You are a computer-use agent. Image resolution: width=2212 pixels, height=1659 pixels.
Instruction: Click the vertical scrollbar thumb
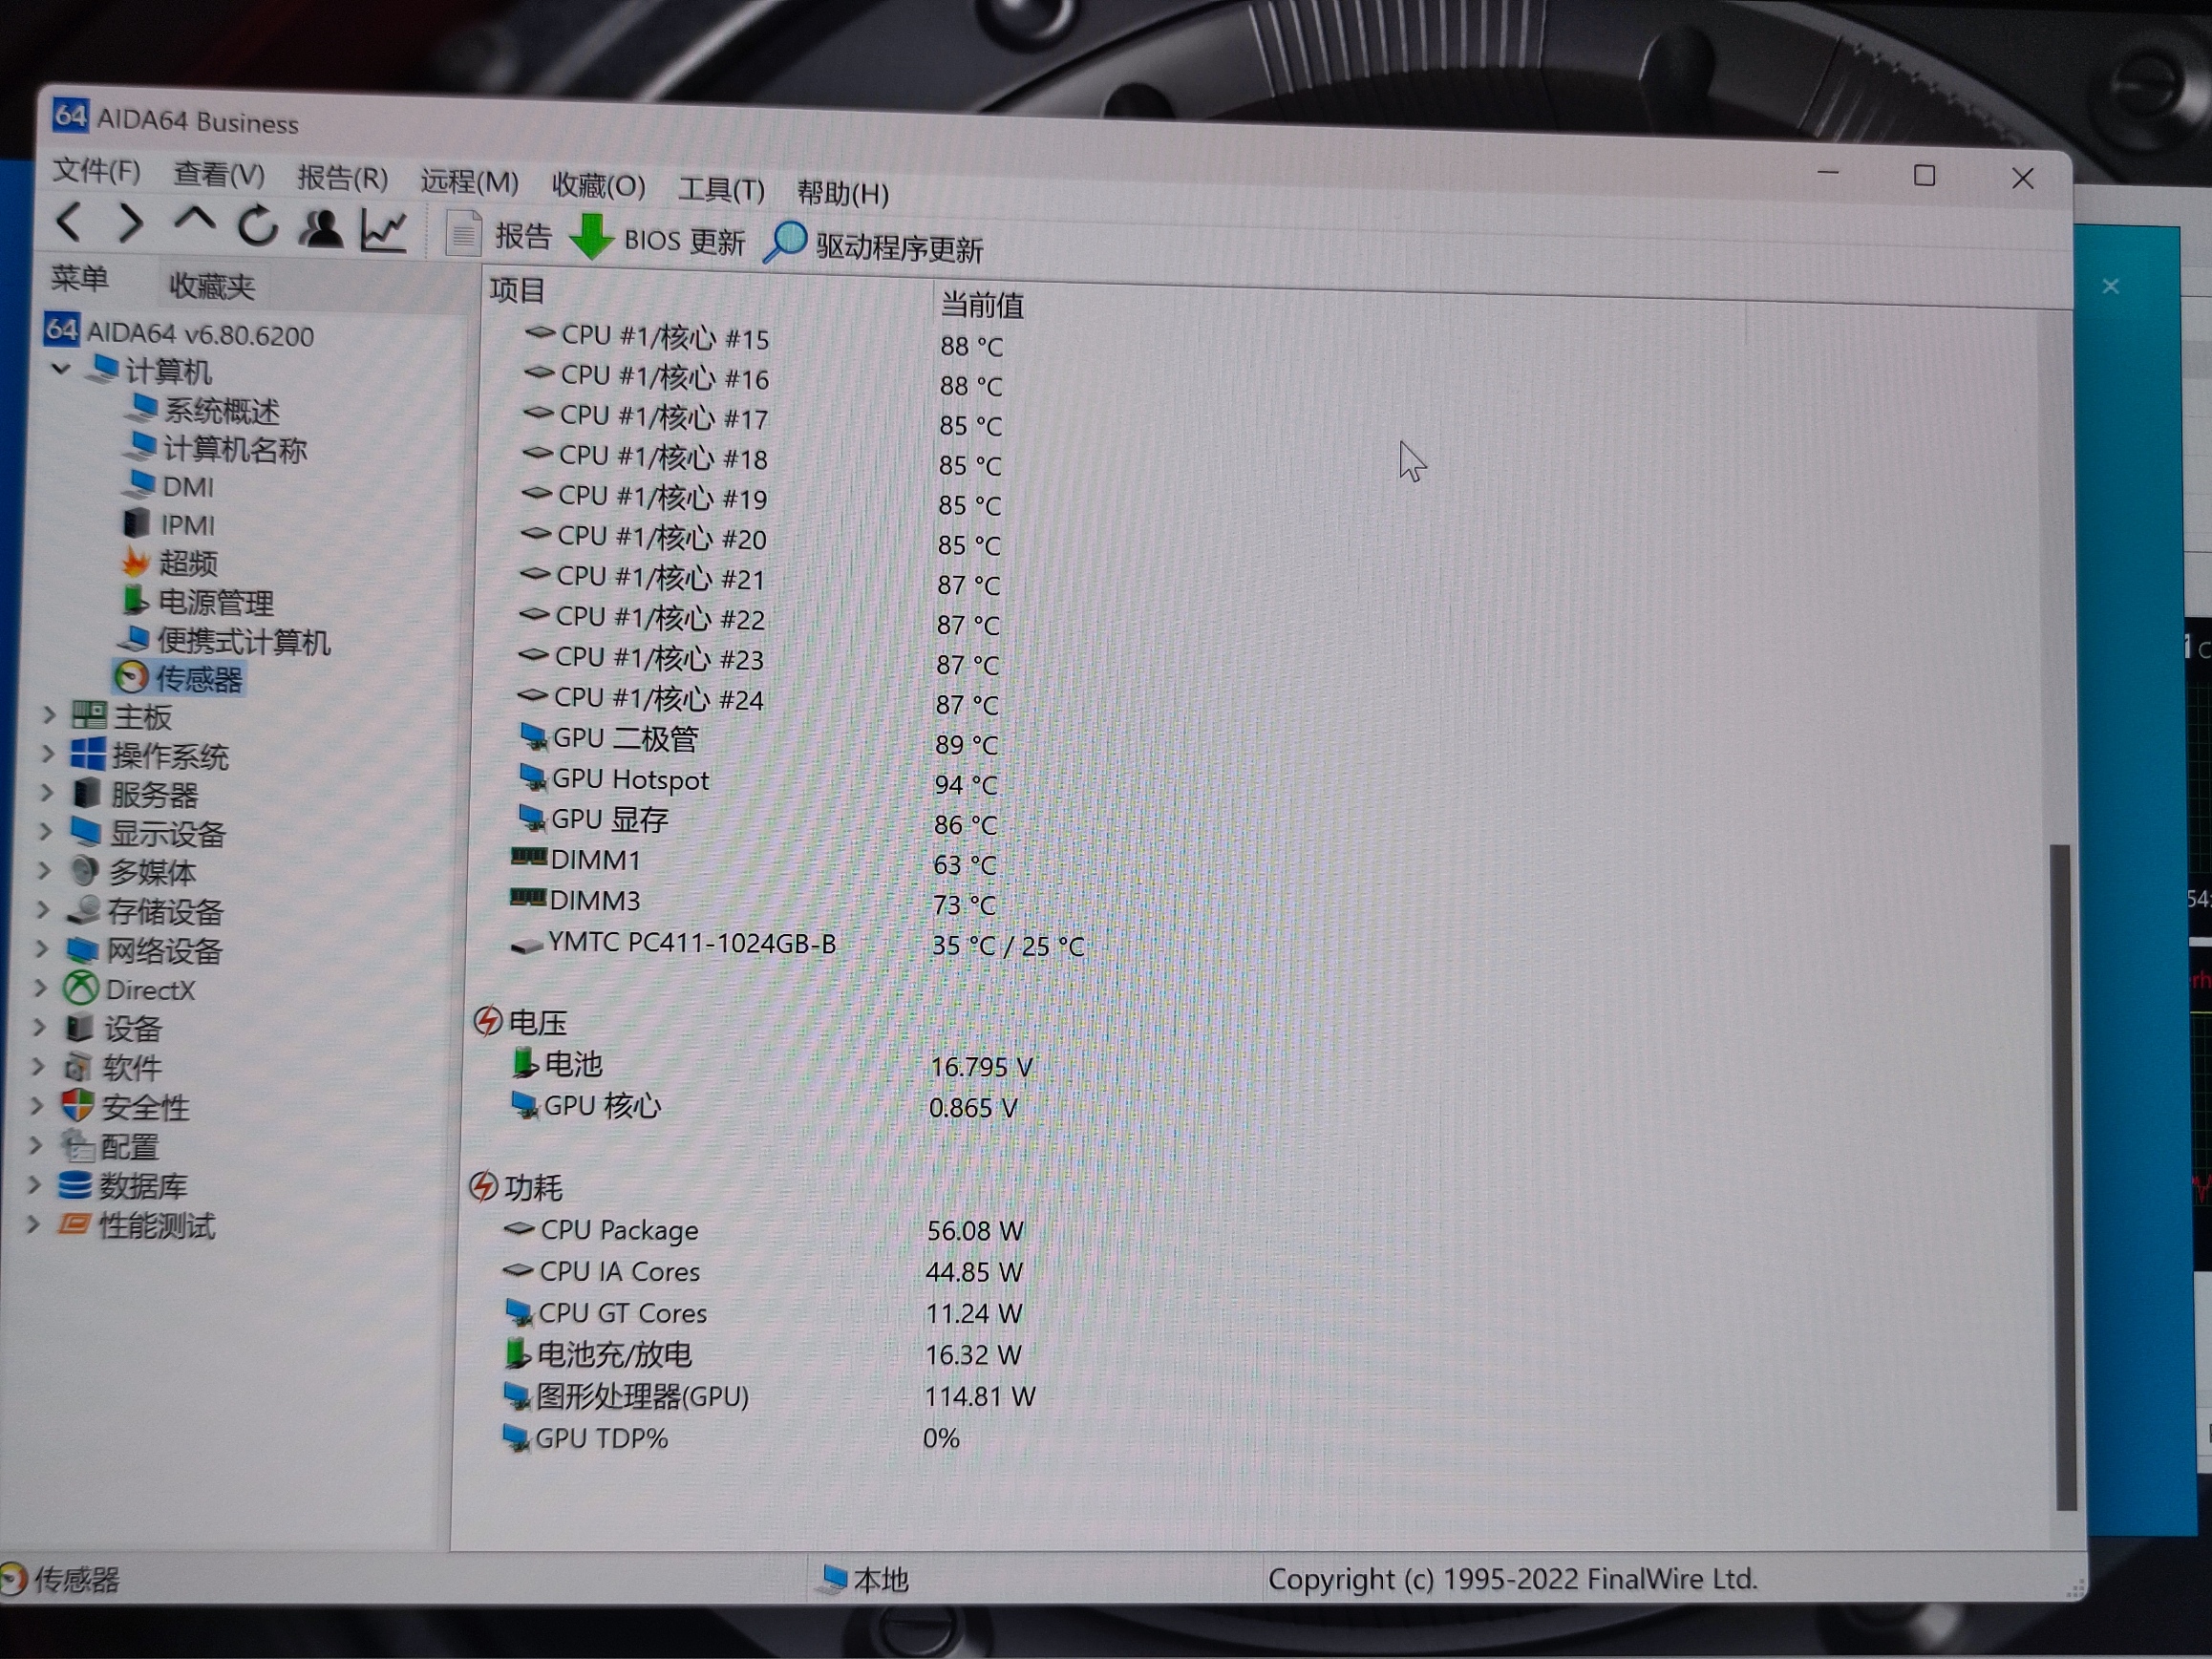(2061, 1177)
